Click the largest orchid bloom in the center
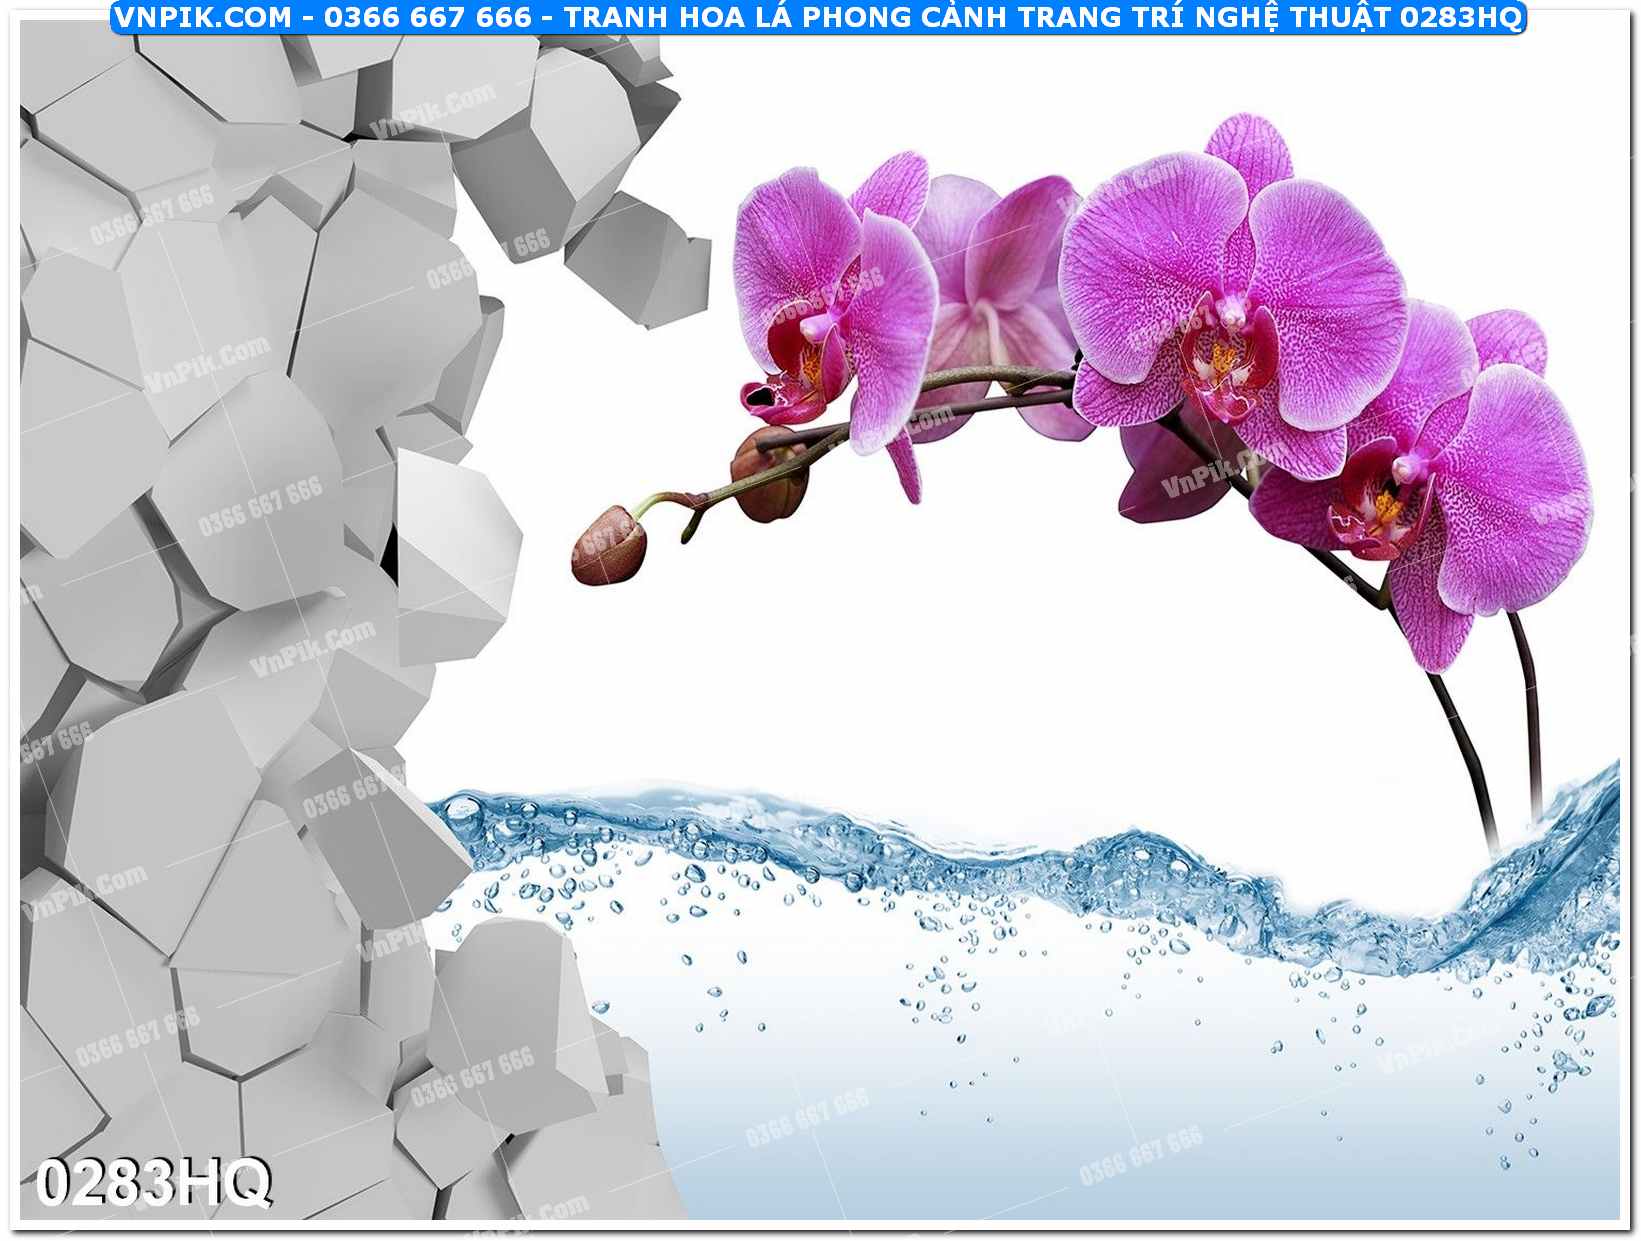The image size is (1641, 1241). tap(1230, 300)
